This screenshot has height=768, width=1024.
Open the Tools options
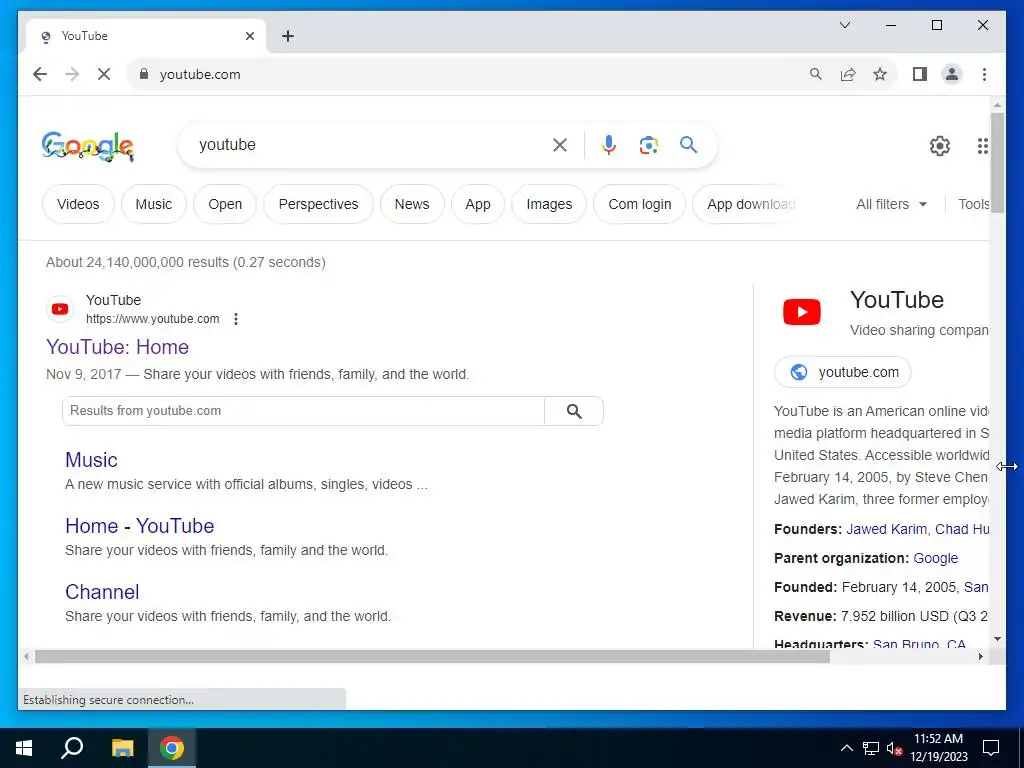tap(974, 204)
